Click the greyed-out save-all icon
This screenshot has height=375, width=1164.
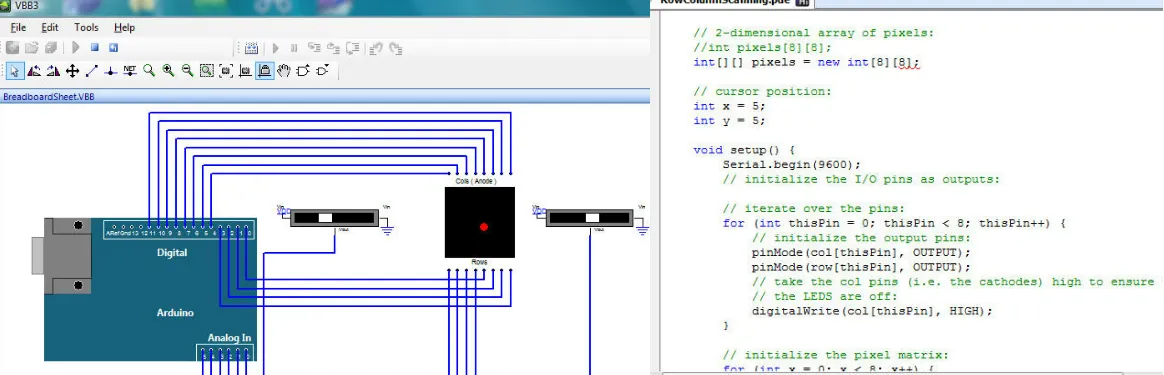(x=50, y=48)
